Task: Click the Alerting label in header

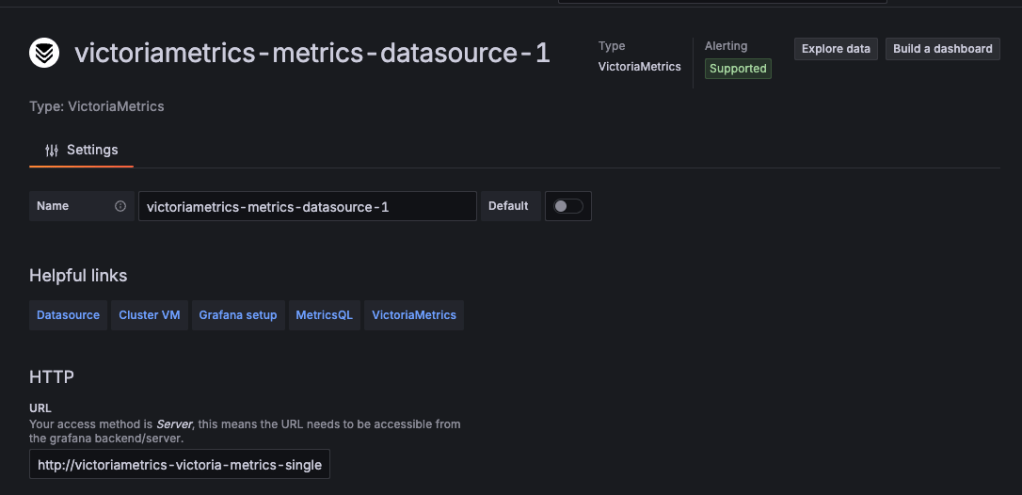Action: 725,46
